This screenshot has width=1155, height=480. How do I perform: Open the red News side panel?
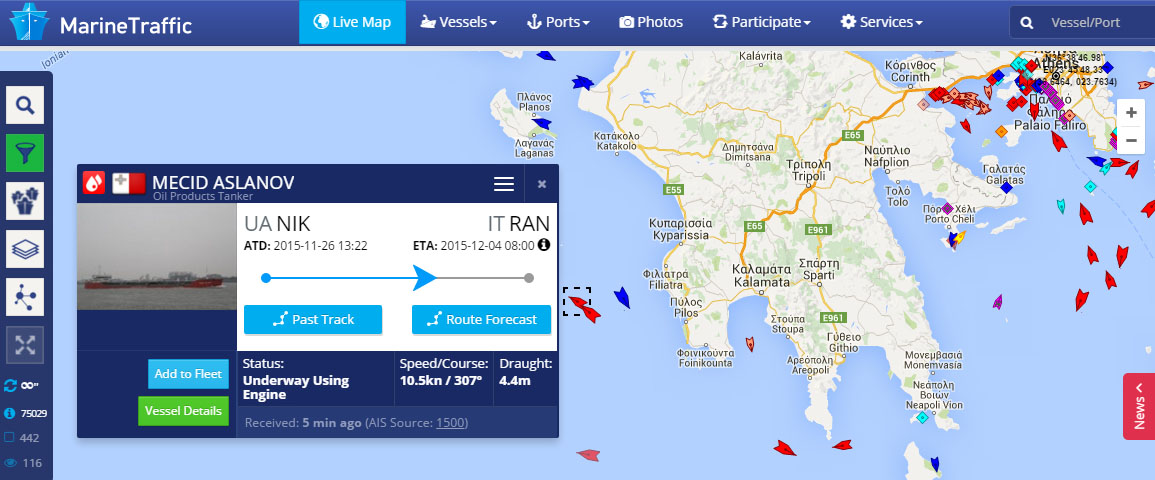[1139, 406]
